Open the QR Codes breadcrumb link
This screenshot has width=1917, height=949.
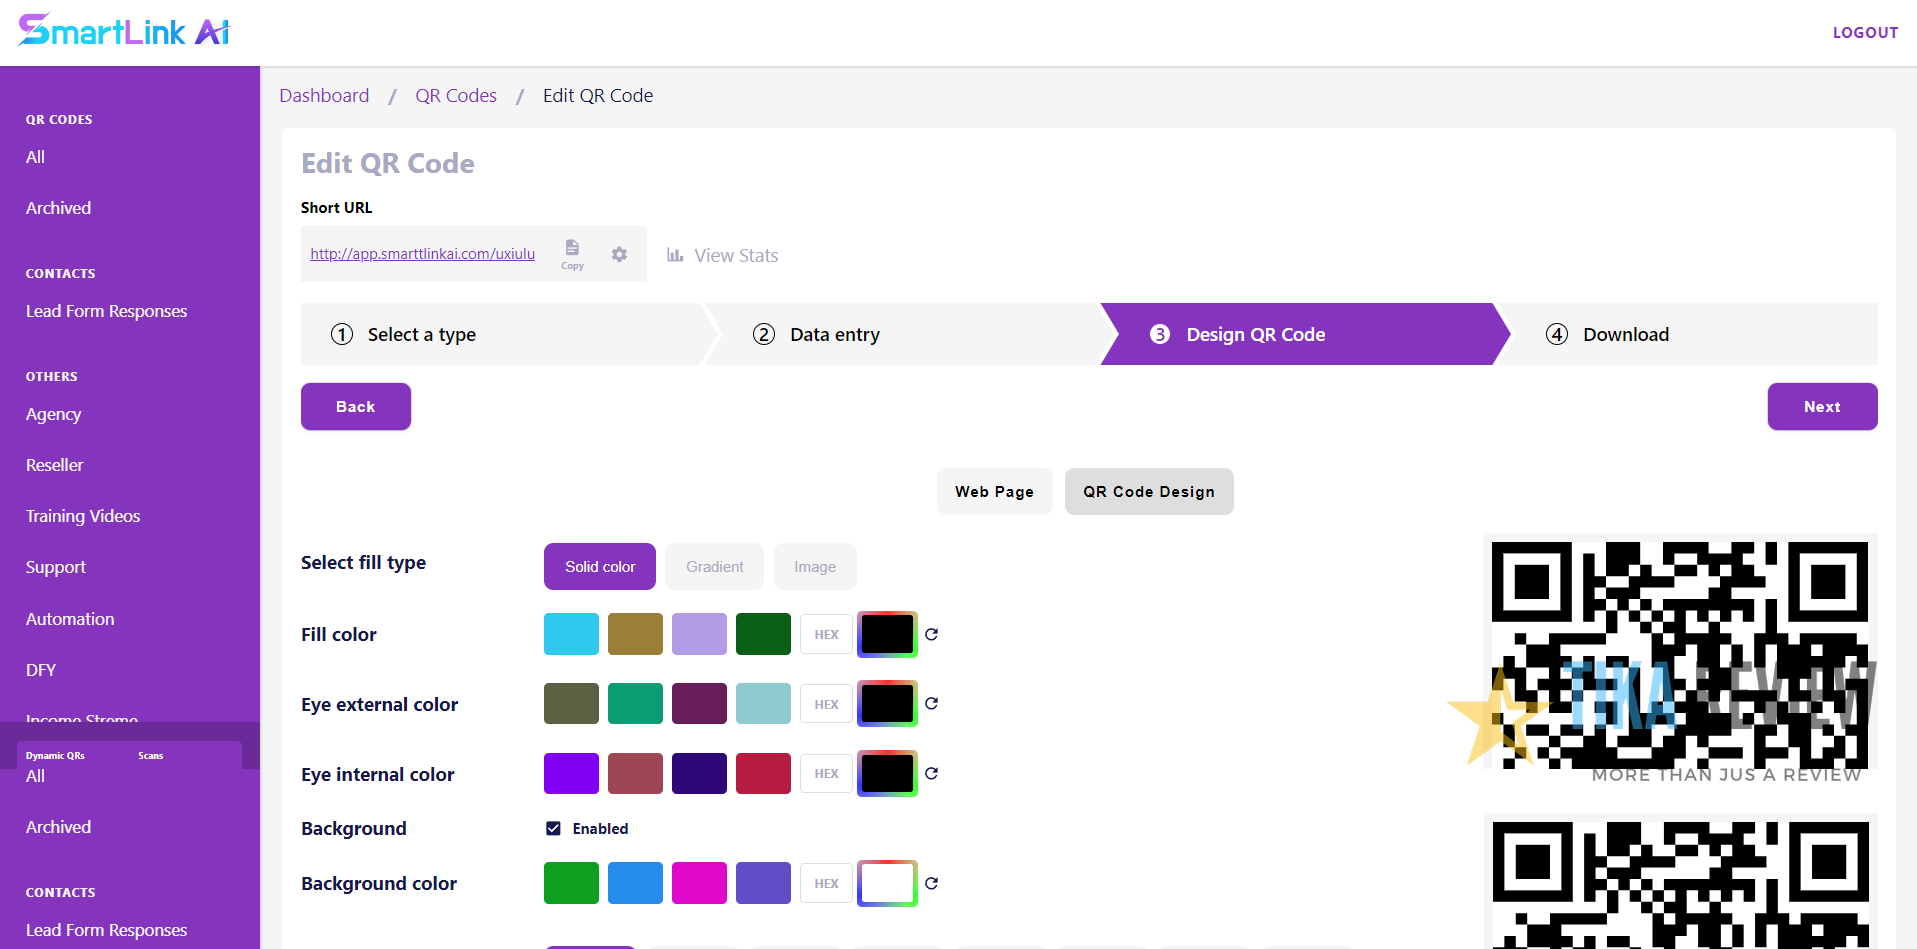(x=456, y=95)
